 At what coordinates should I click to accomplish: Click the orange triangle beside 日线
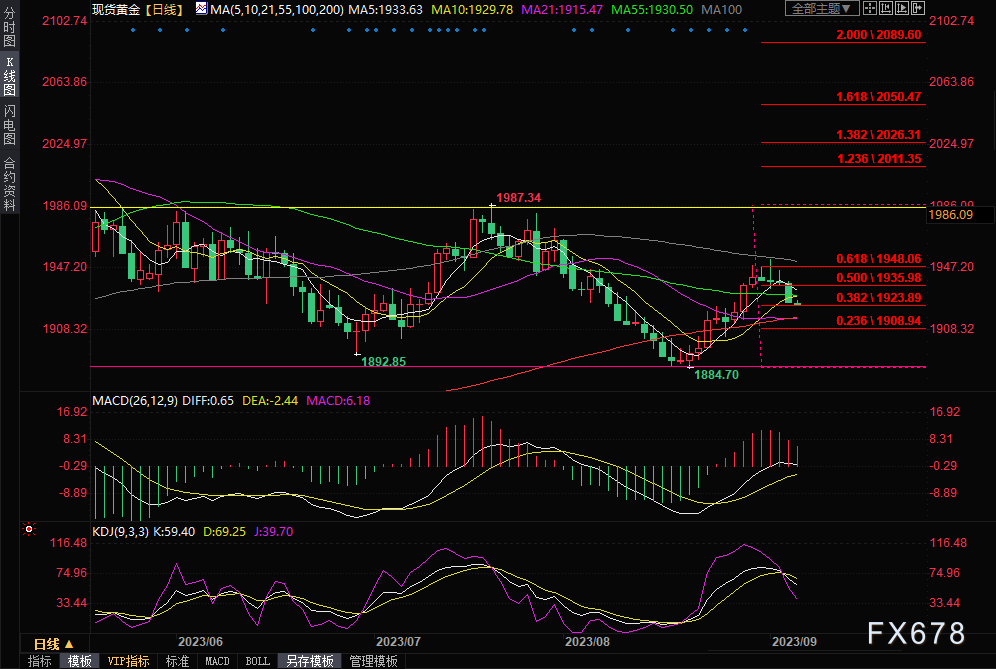pos(68,644)
